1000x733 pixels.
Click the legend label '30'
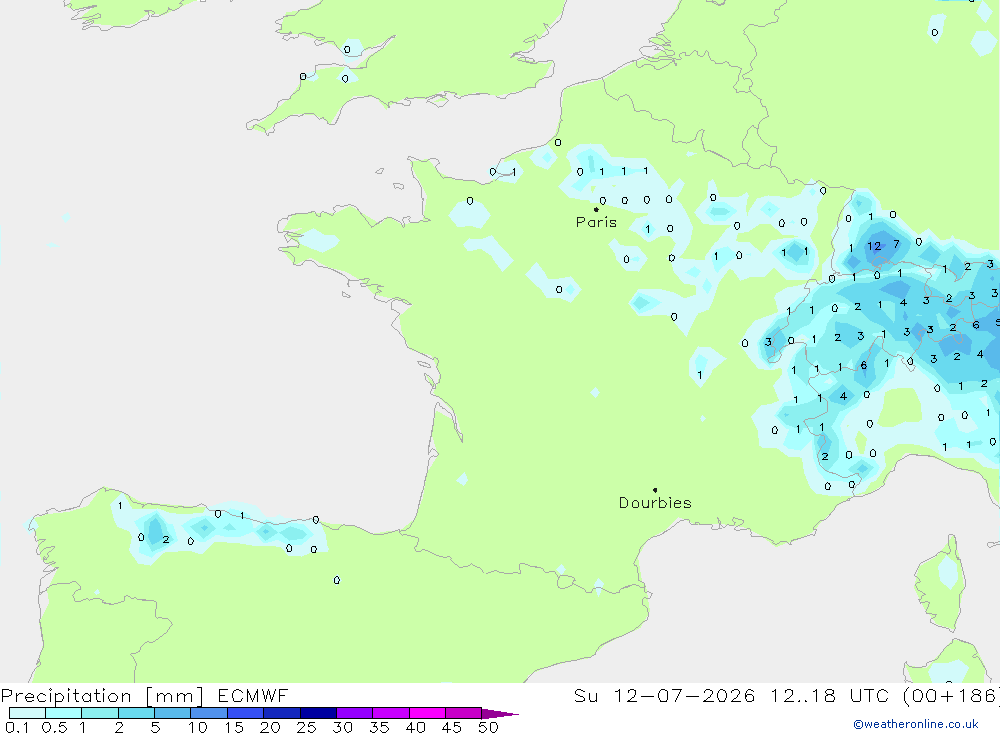click(343, 727)
